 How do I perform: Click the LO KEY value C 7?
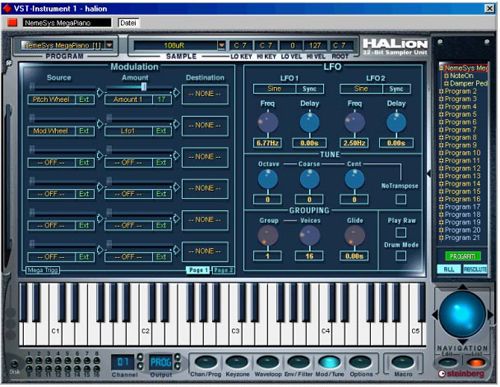pyautogui.click(x=240, y=45)
